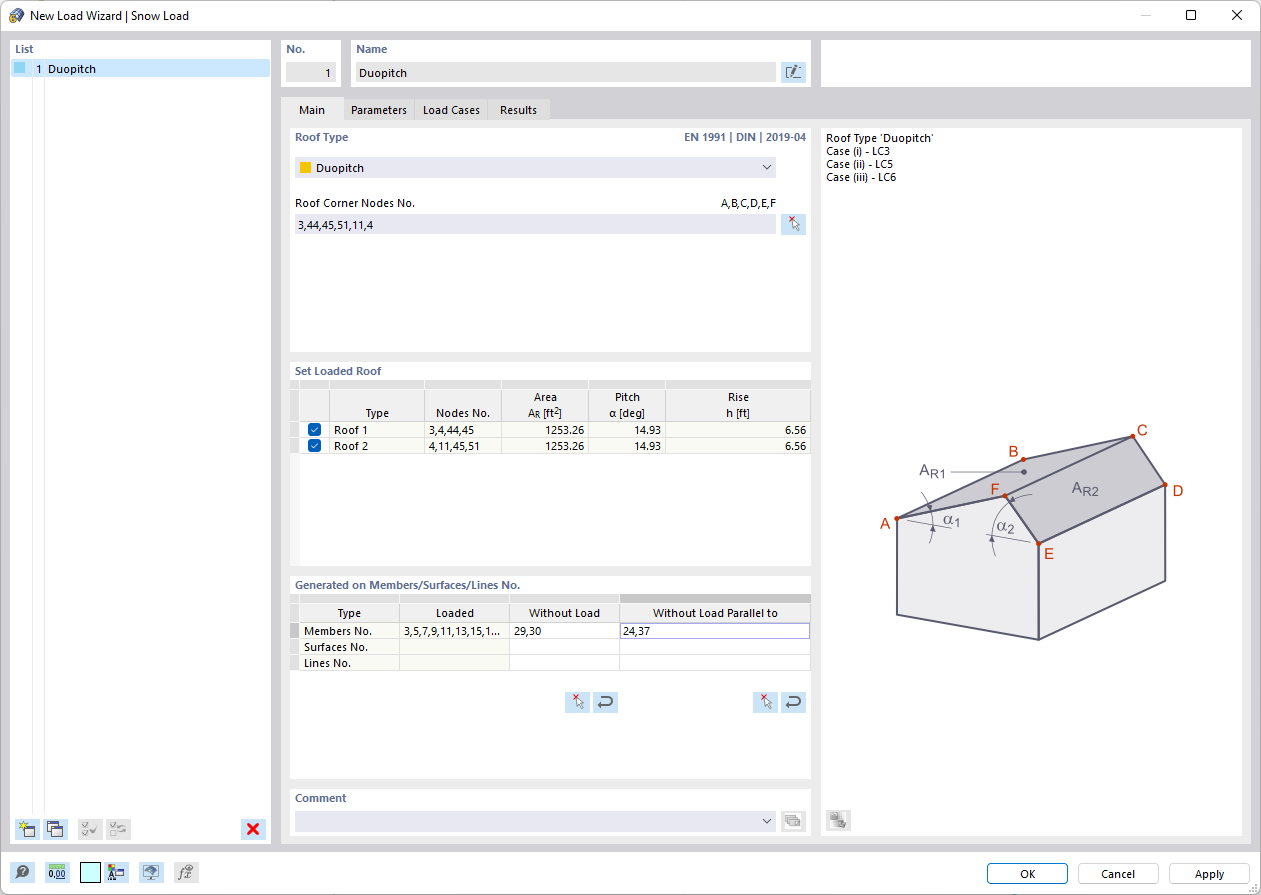
Task: Click the Roof 1 pitch value 14.93
Action: click(x=627, y=430)
